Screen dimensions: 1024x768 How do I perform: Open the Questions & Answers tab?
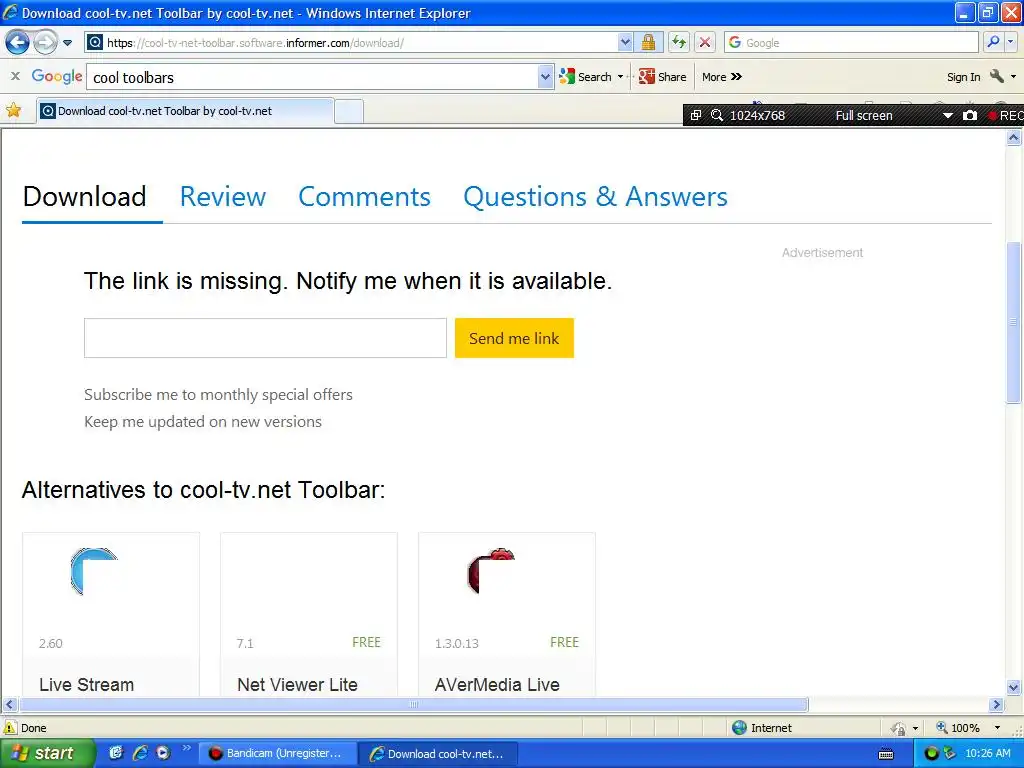click(x=596, y=197)
